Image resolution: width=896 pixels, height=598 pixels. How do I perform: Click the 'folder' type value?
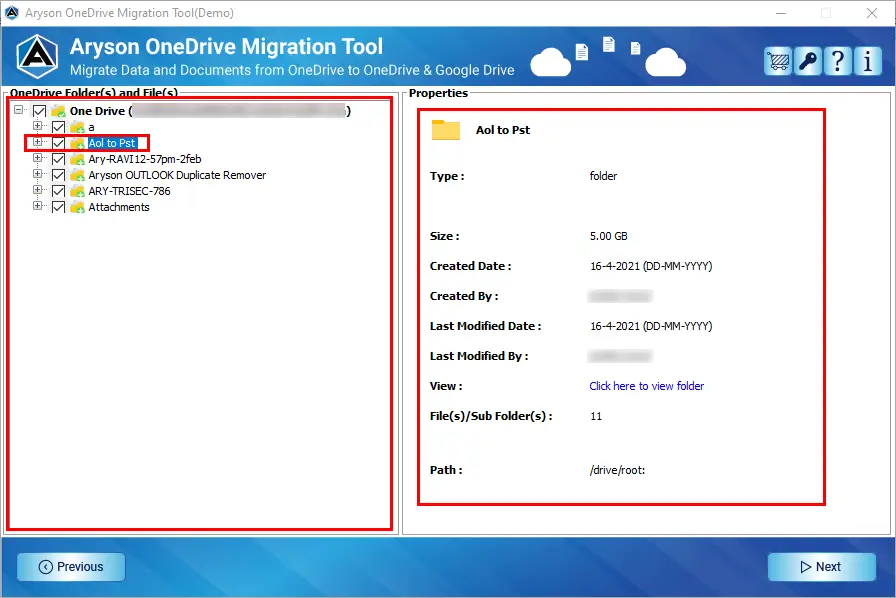coord(603,176)
